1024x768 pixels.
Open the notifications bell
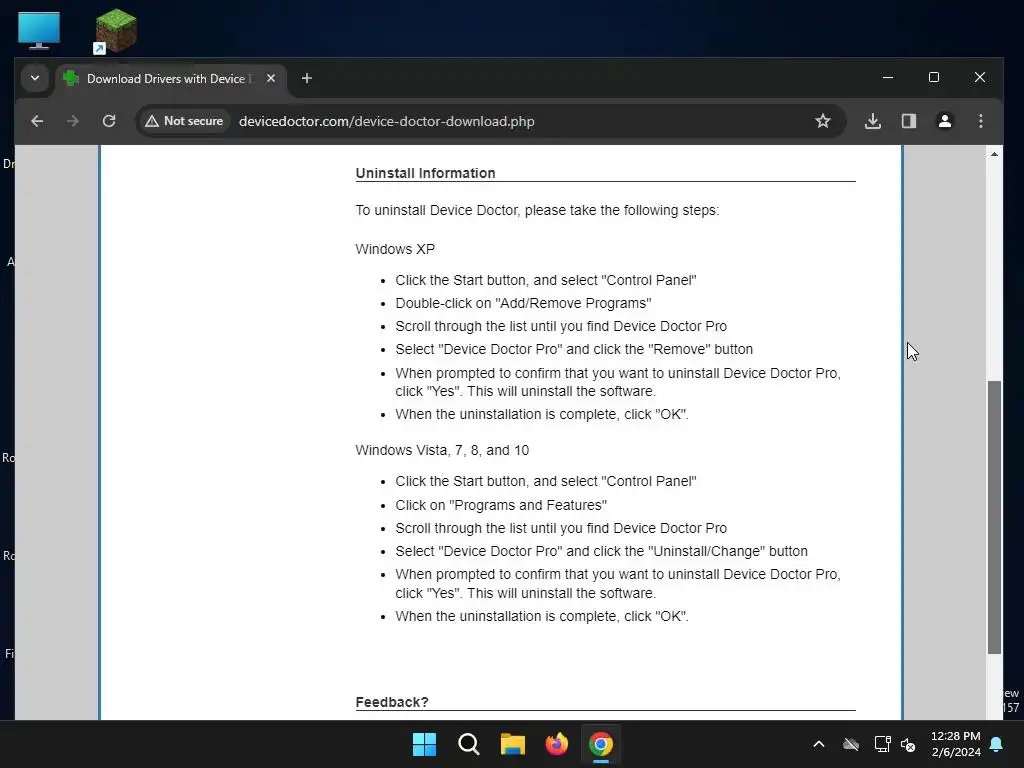click(x=997, y=744)
